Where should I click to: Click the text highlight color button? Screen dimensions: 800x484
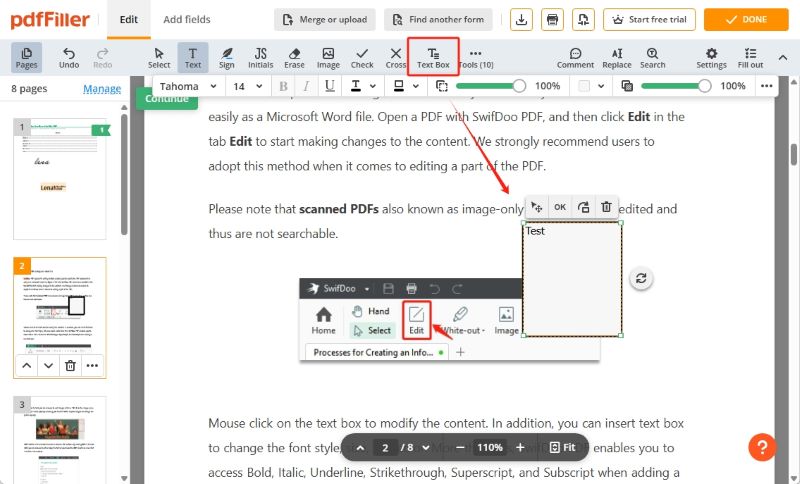click(399, 86)
